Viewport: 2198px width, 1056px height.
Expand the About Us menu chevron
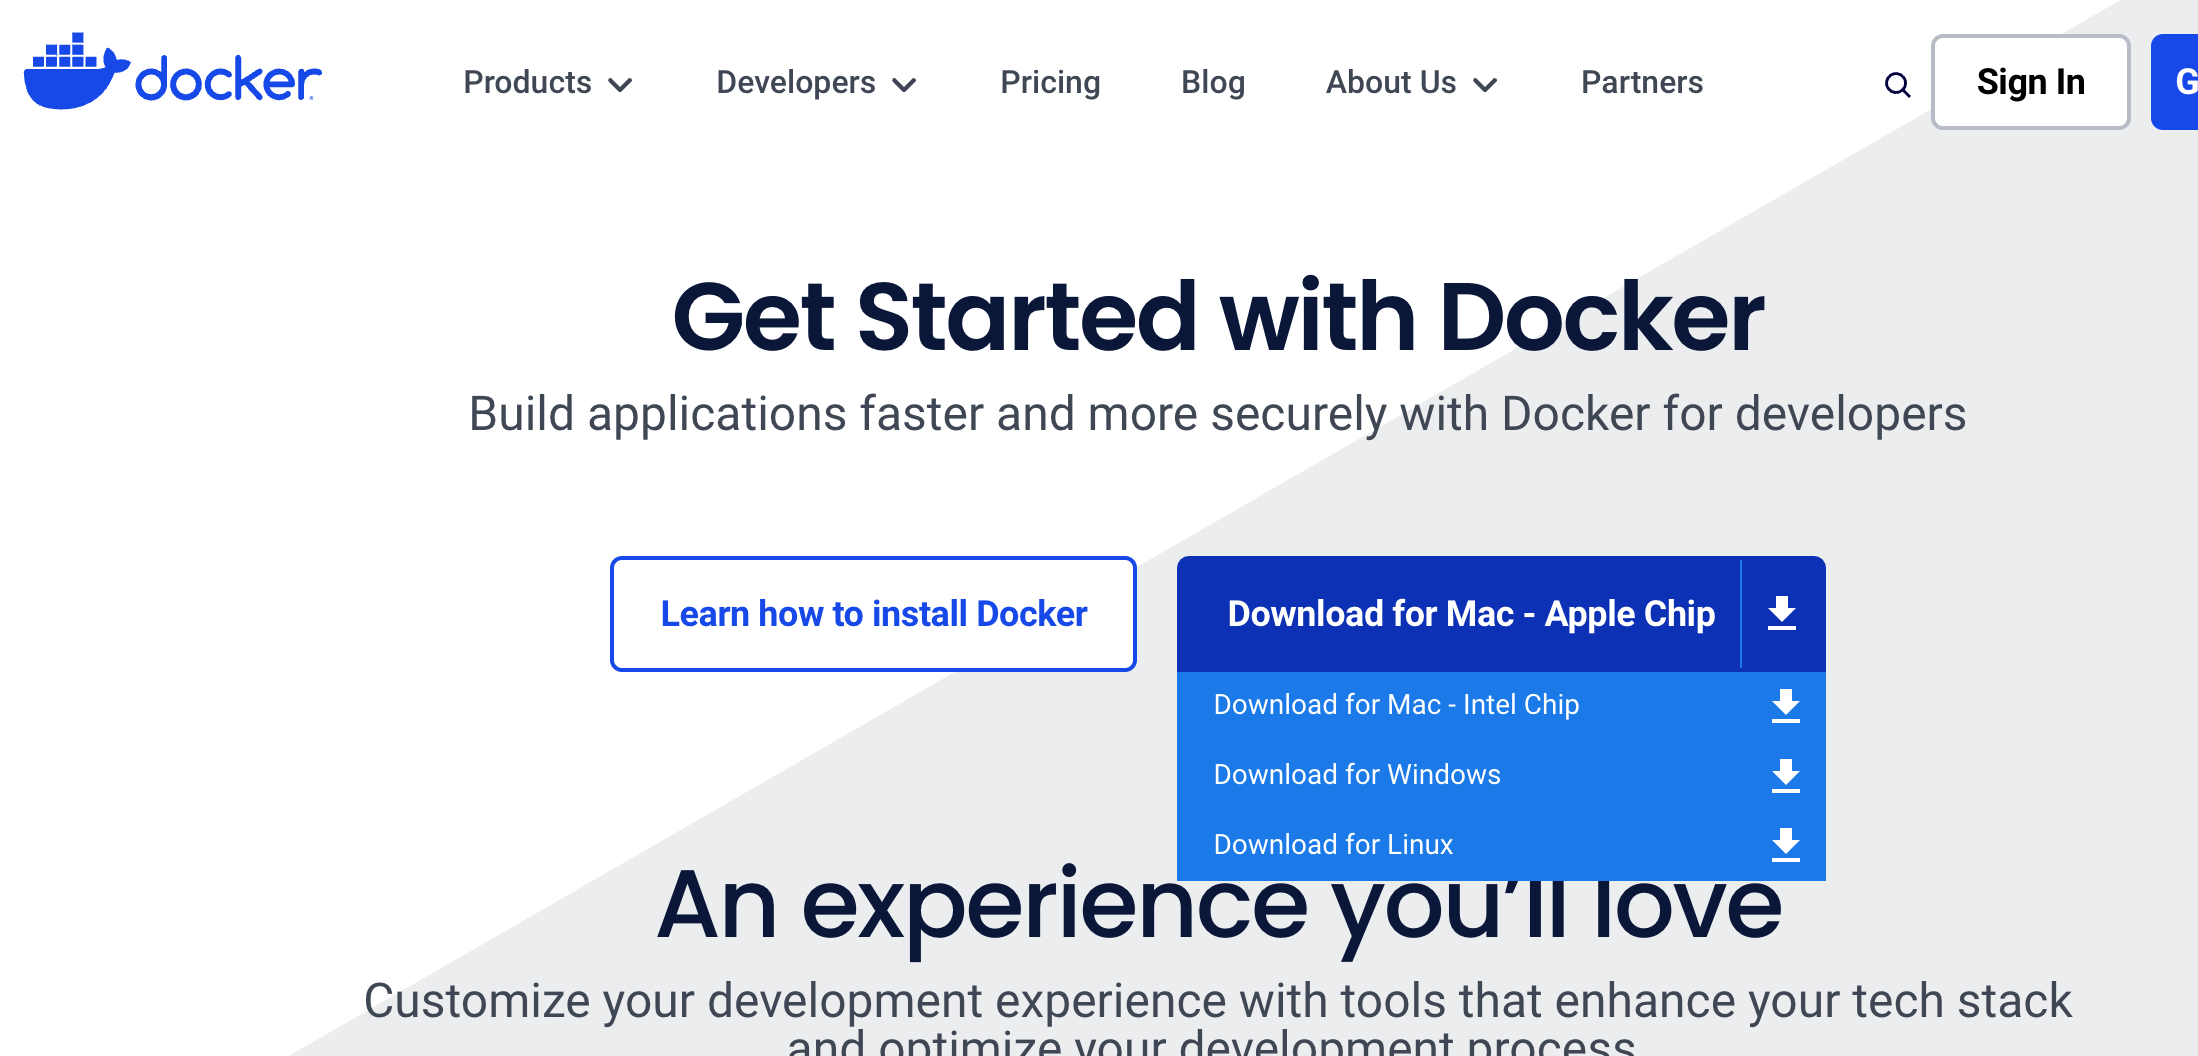(x=1486, y=85)
